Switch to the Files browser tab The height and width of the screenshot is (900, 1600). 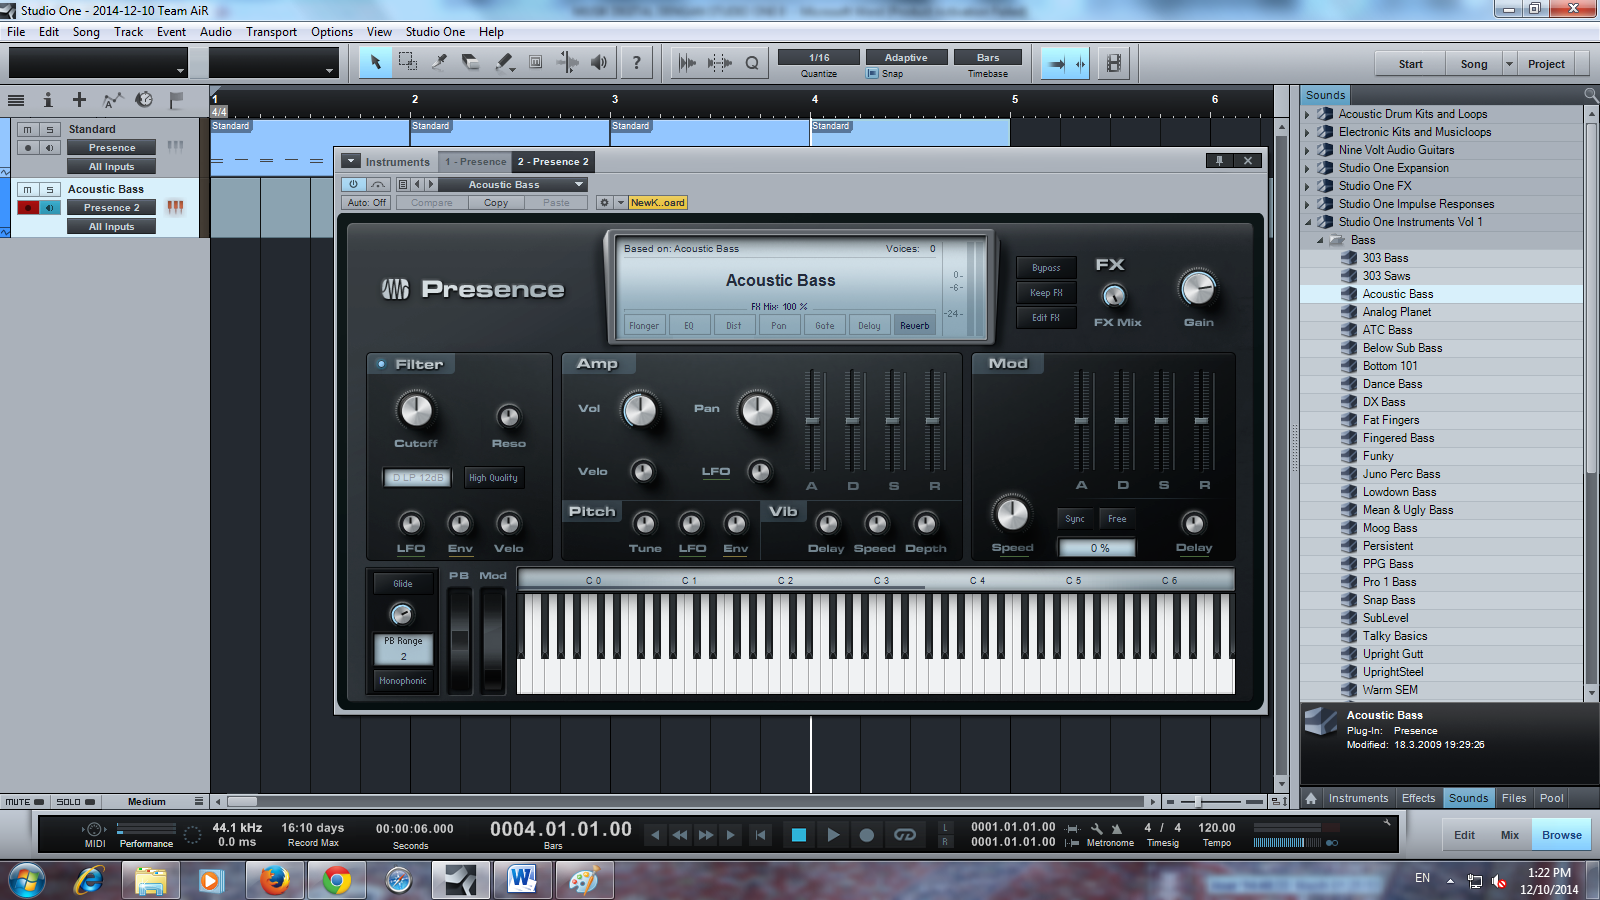tap(1514, 798)
